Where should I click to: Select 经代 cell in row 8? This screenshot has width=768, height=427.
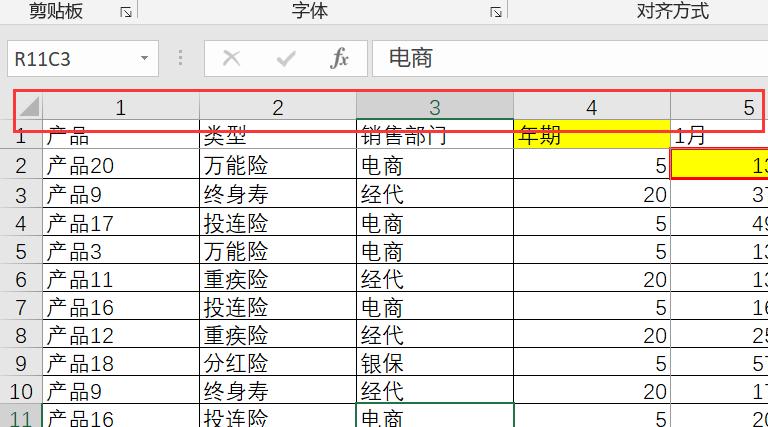435,334
